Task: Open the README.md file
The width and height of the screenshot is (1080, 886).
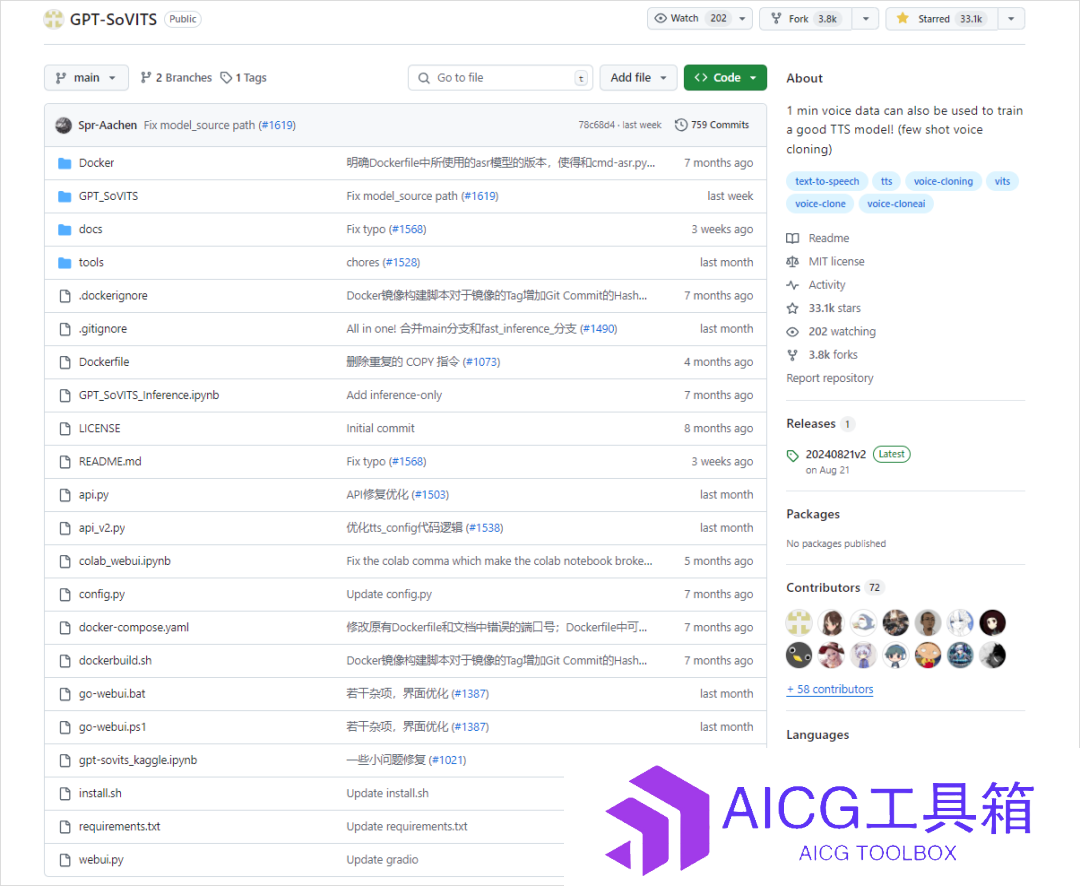Action: (110, 462)
